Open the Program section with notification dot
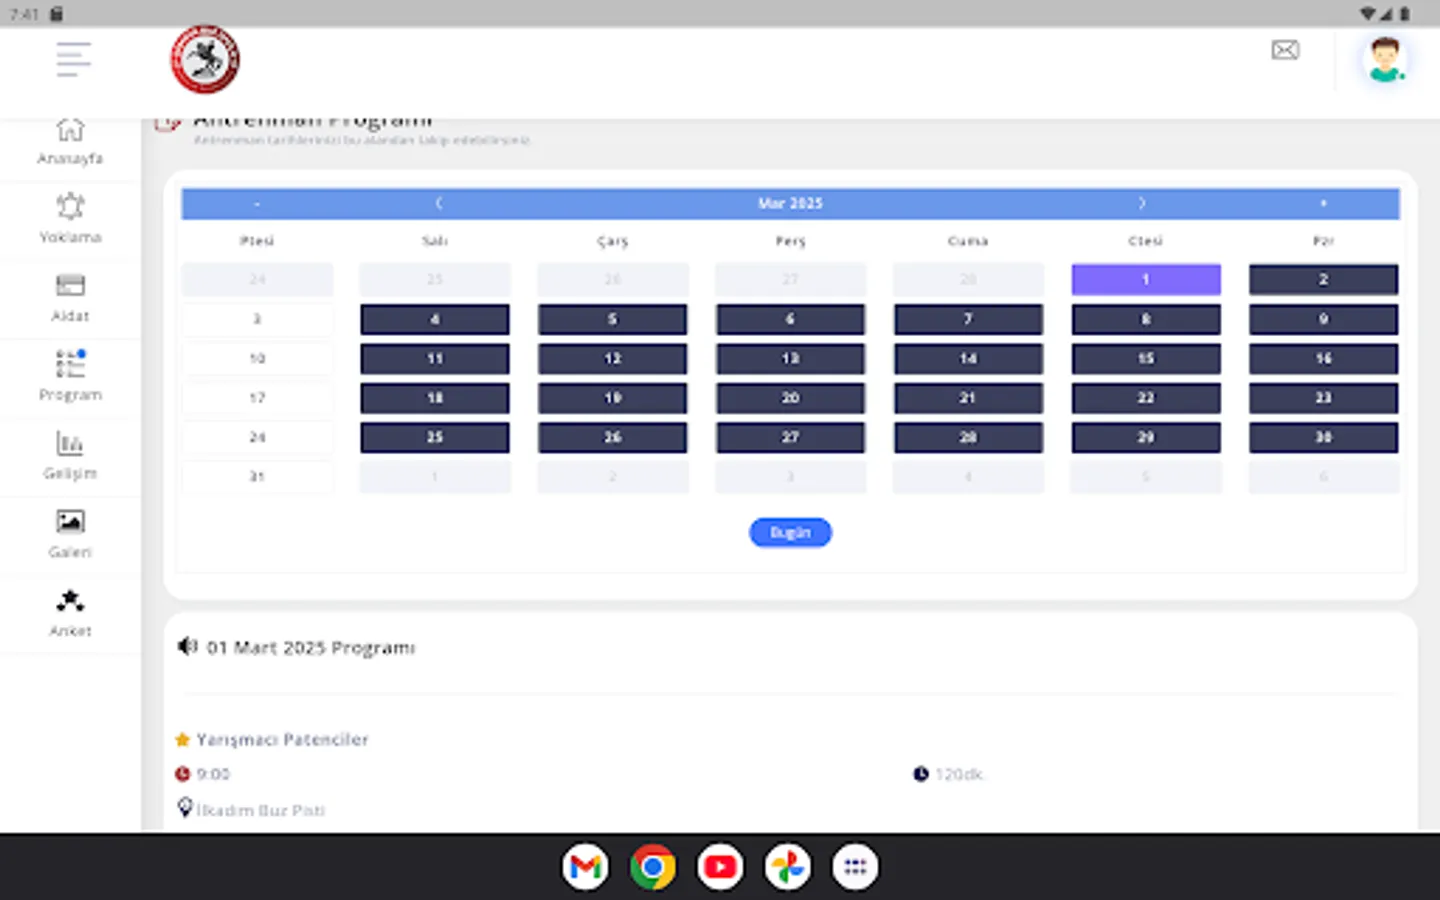The width and height of the screenshot is (1440, 900). coord(70,375)
